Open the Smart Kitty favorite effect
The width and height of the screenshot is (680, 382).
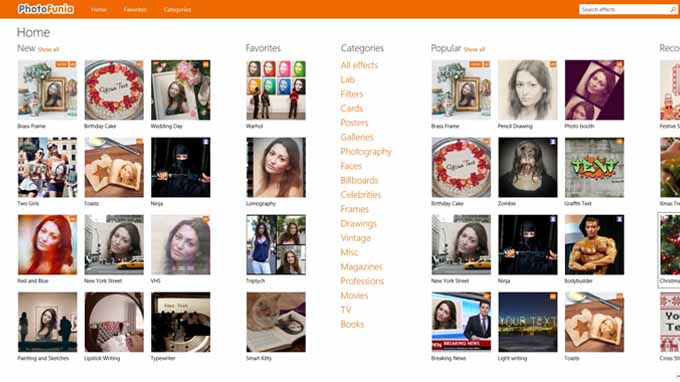click(x=276, y=322)
